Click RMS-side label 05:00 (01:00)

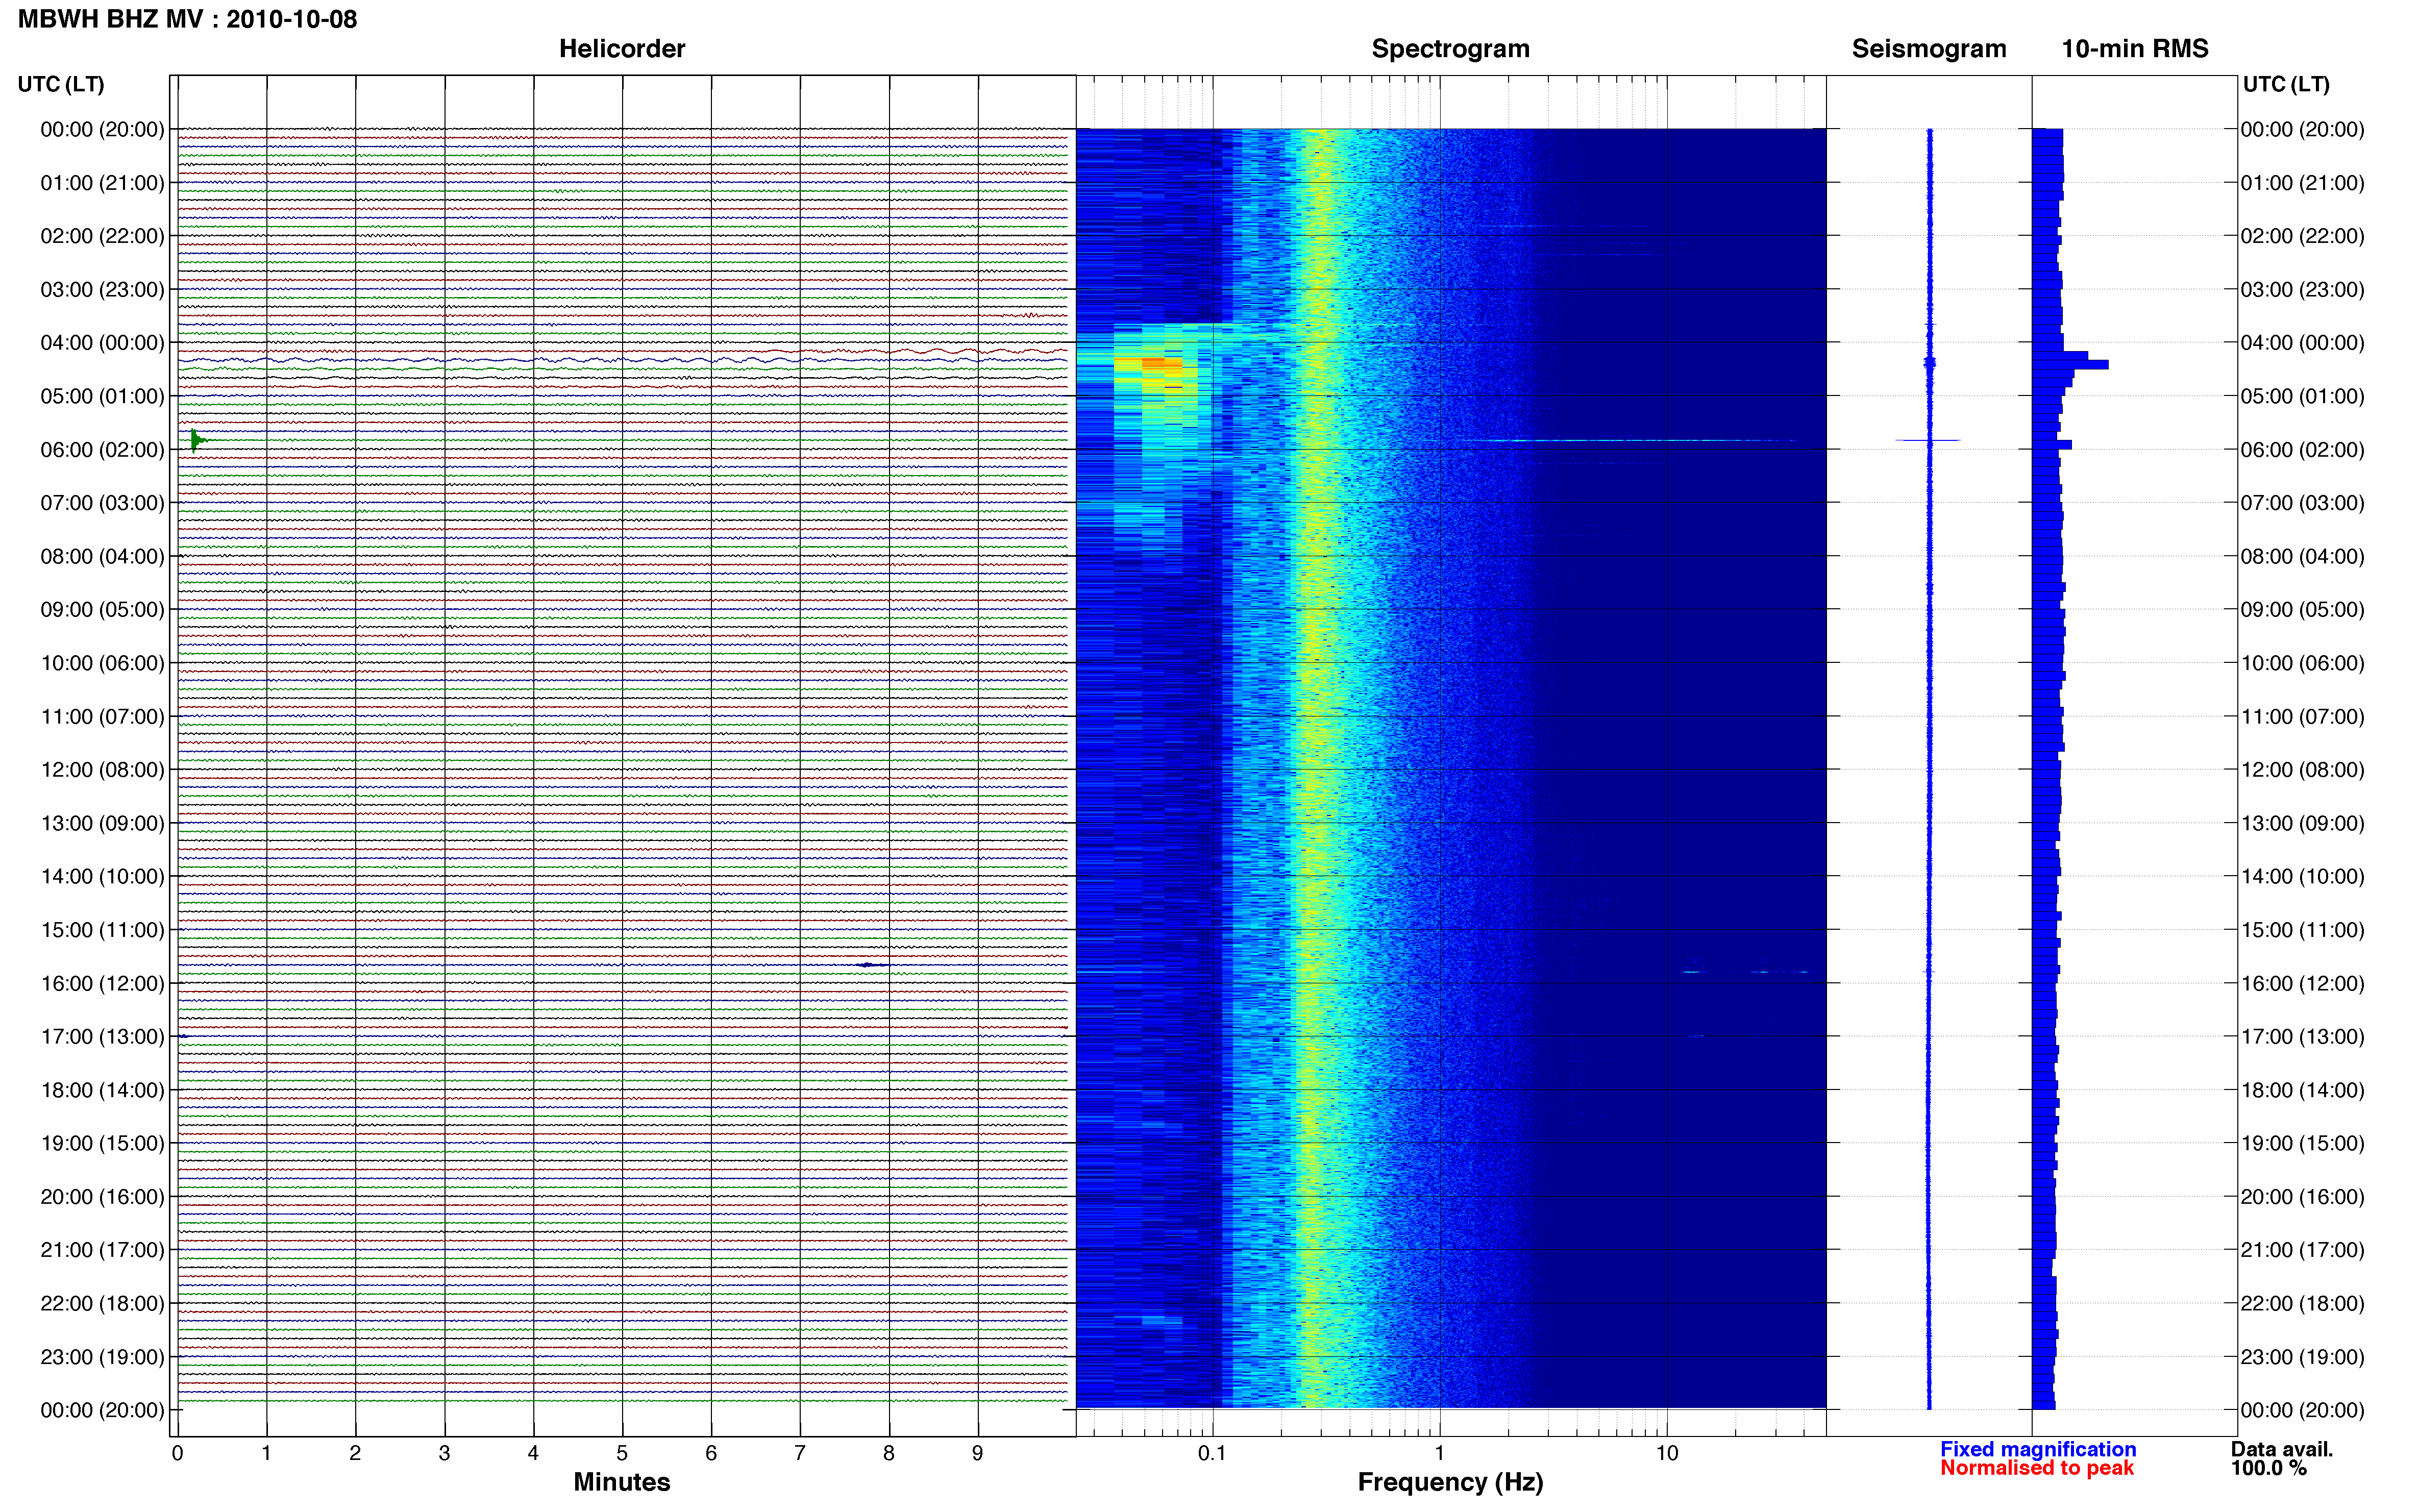2302,396
